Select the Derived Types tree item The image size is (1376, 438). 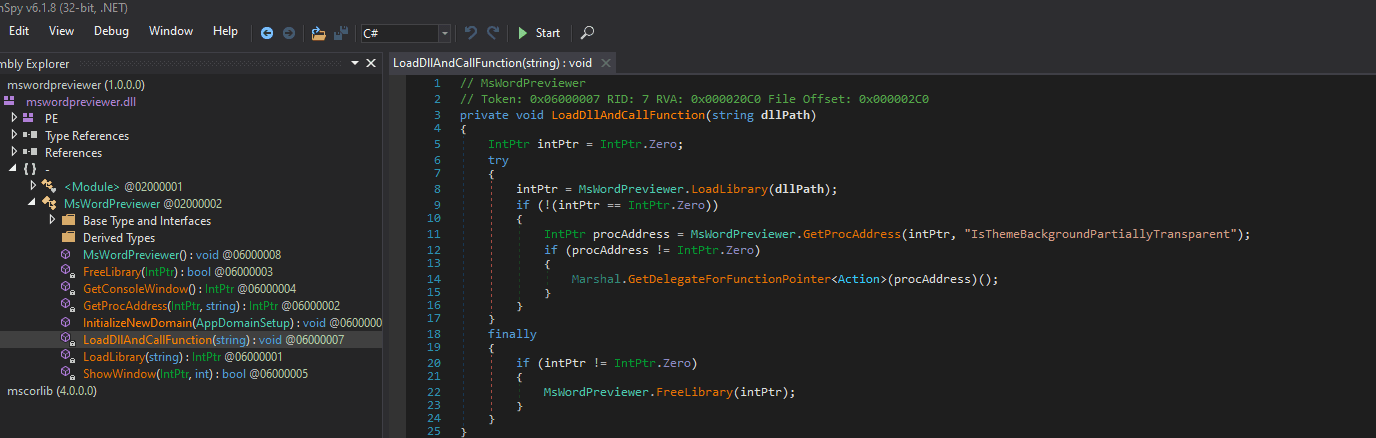coord(118,237)
